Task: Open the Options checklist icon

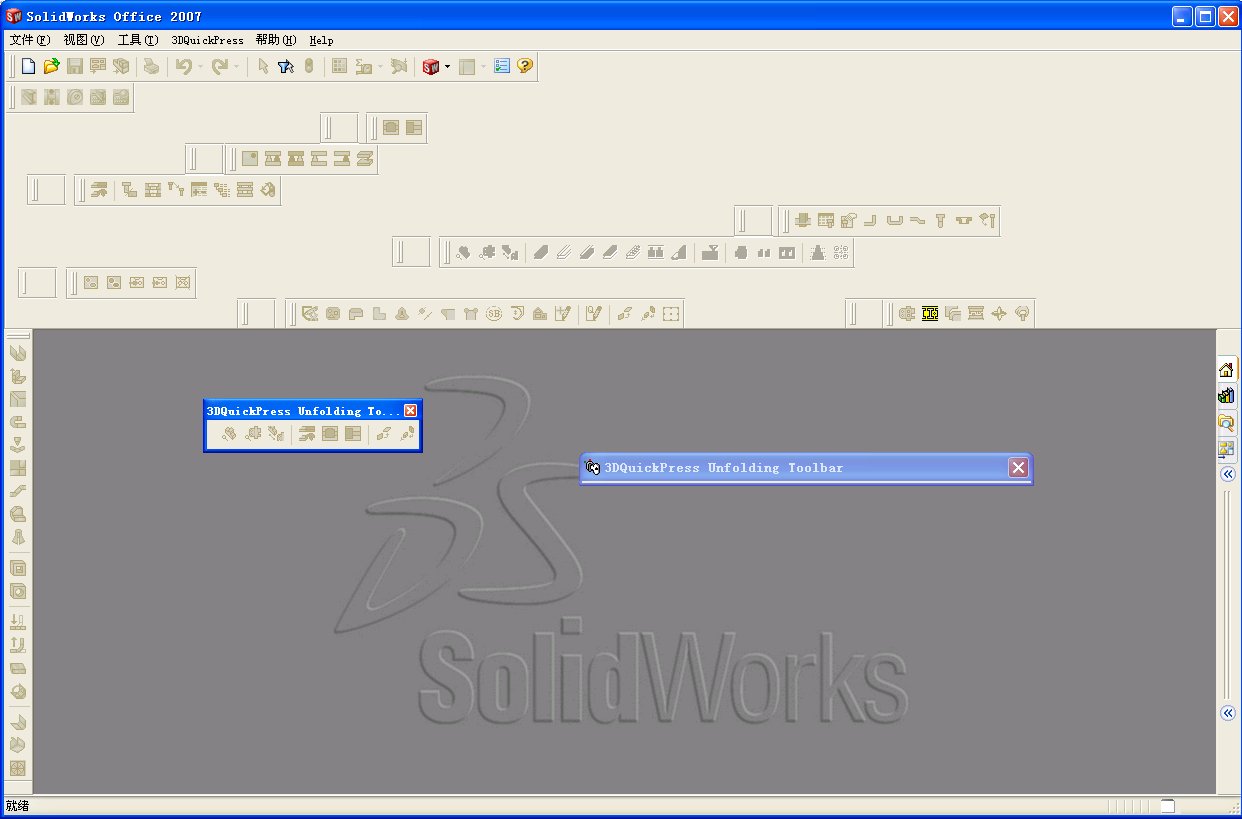Action: click(x=502, y=67)
